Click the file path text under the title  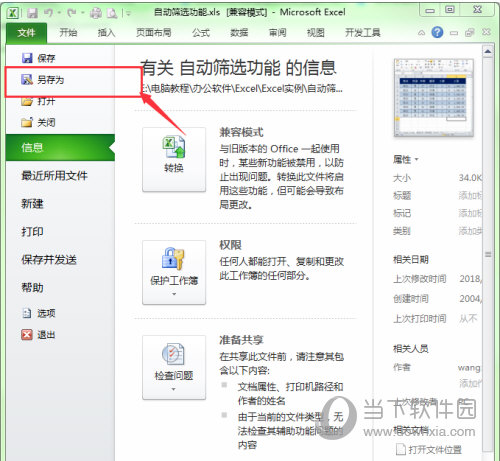click(x=241, y=89)
